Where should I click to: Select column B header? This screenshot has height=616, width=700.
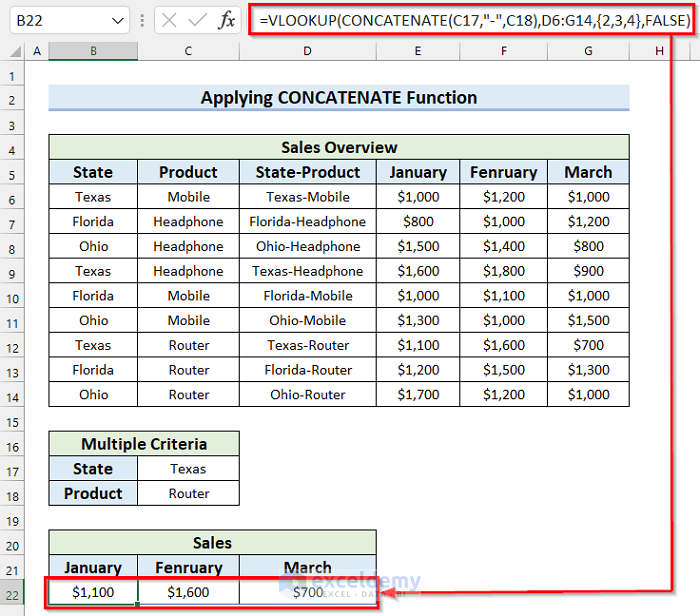point(93,51)
